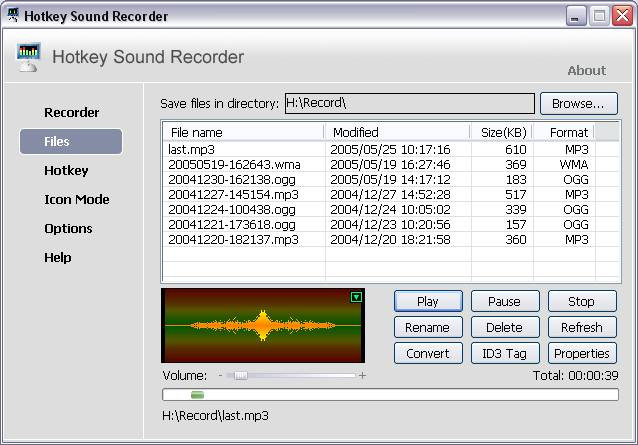
Task: Minimize the Hotkey Sound Recorder window
Action: [x=575, y=16]
